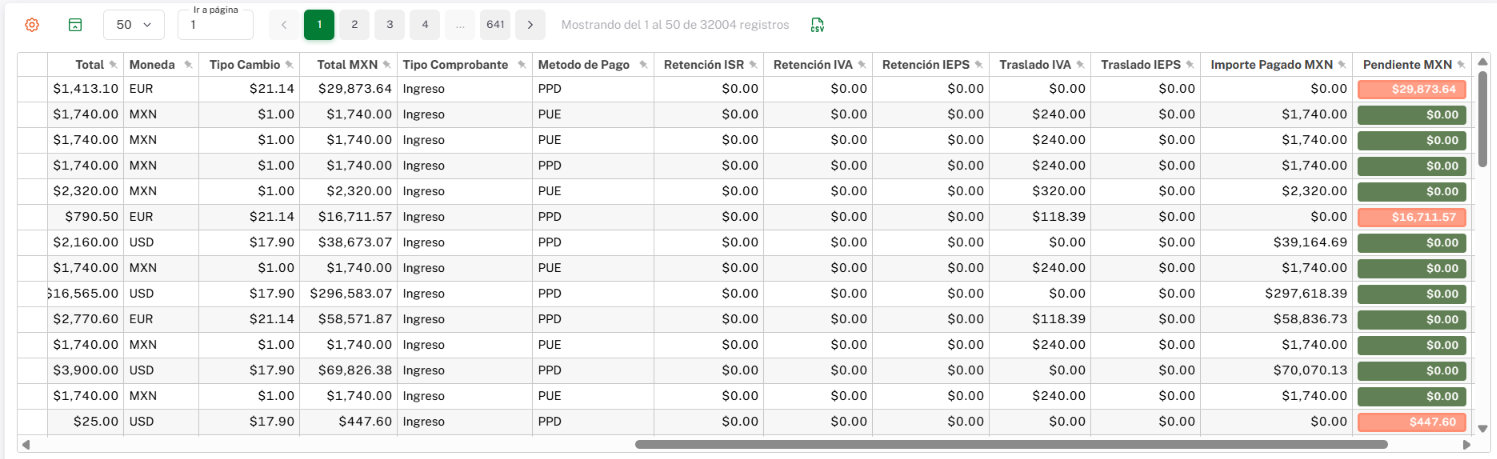Select the $320.00 Traslado IVA cell
Image resolution: width=1497 pixels, height=459 pixels.
1040,191
